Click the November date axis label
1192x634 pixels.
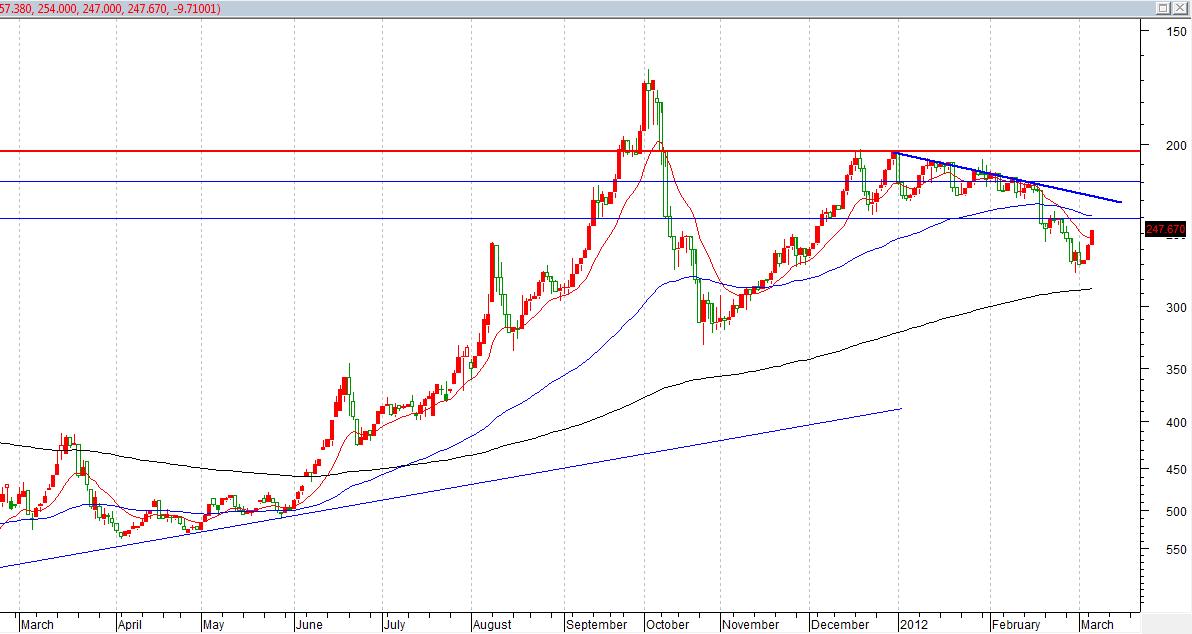pos(750,625)
